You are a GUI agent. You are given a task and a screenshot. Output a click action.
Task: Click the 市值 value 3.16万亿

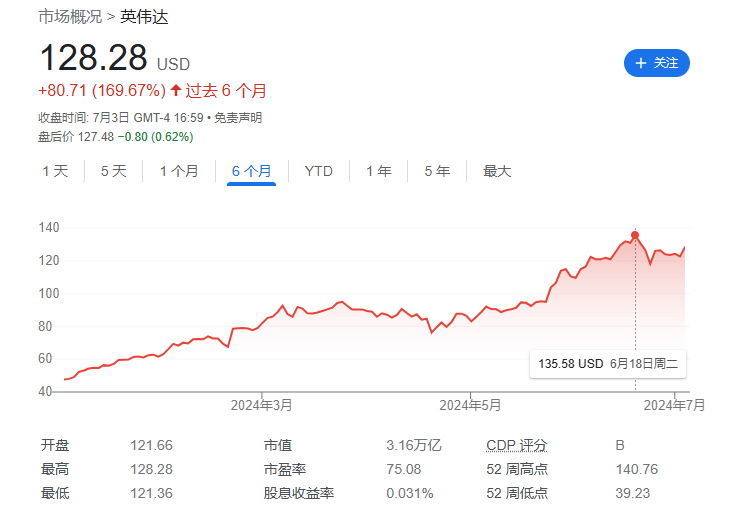point(414,445)
